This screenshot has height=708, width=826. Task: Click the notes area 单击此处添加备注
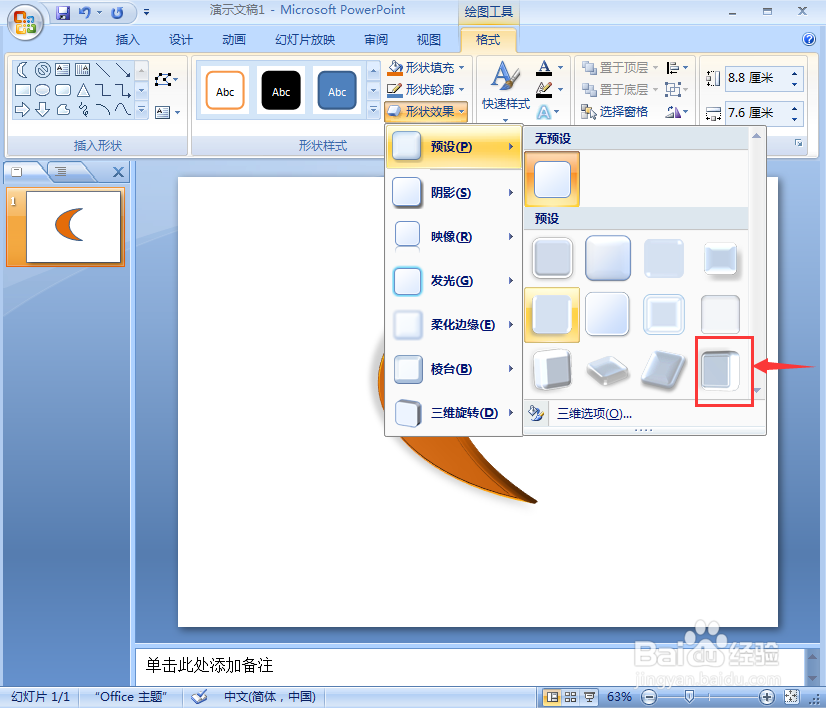(469, 665)
